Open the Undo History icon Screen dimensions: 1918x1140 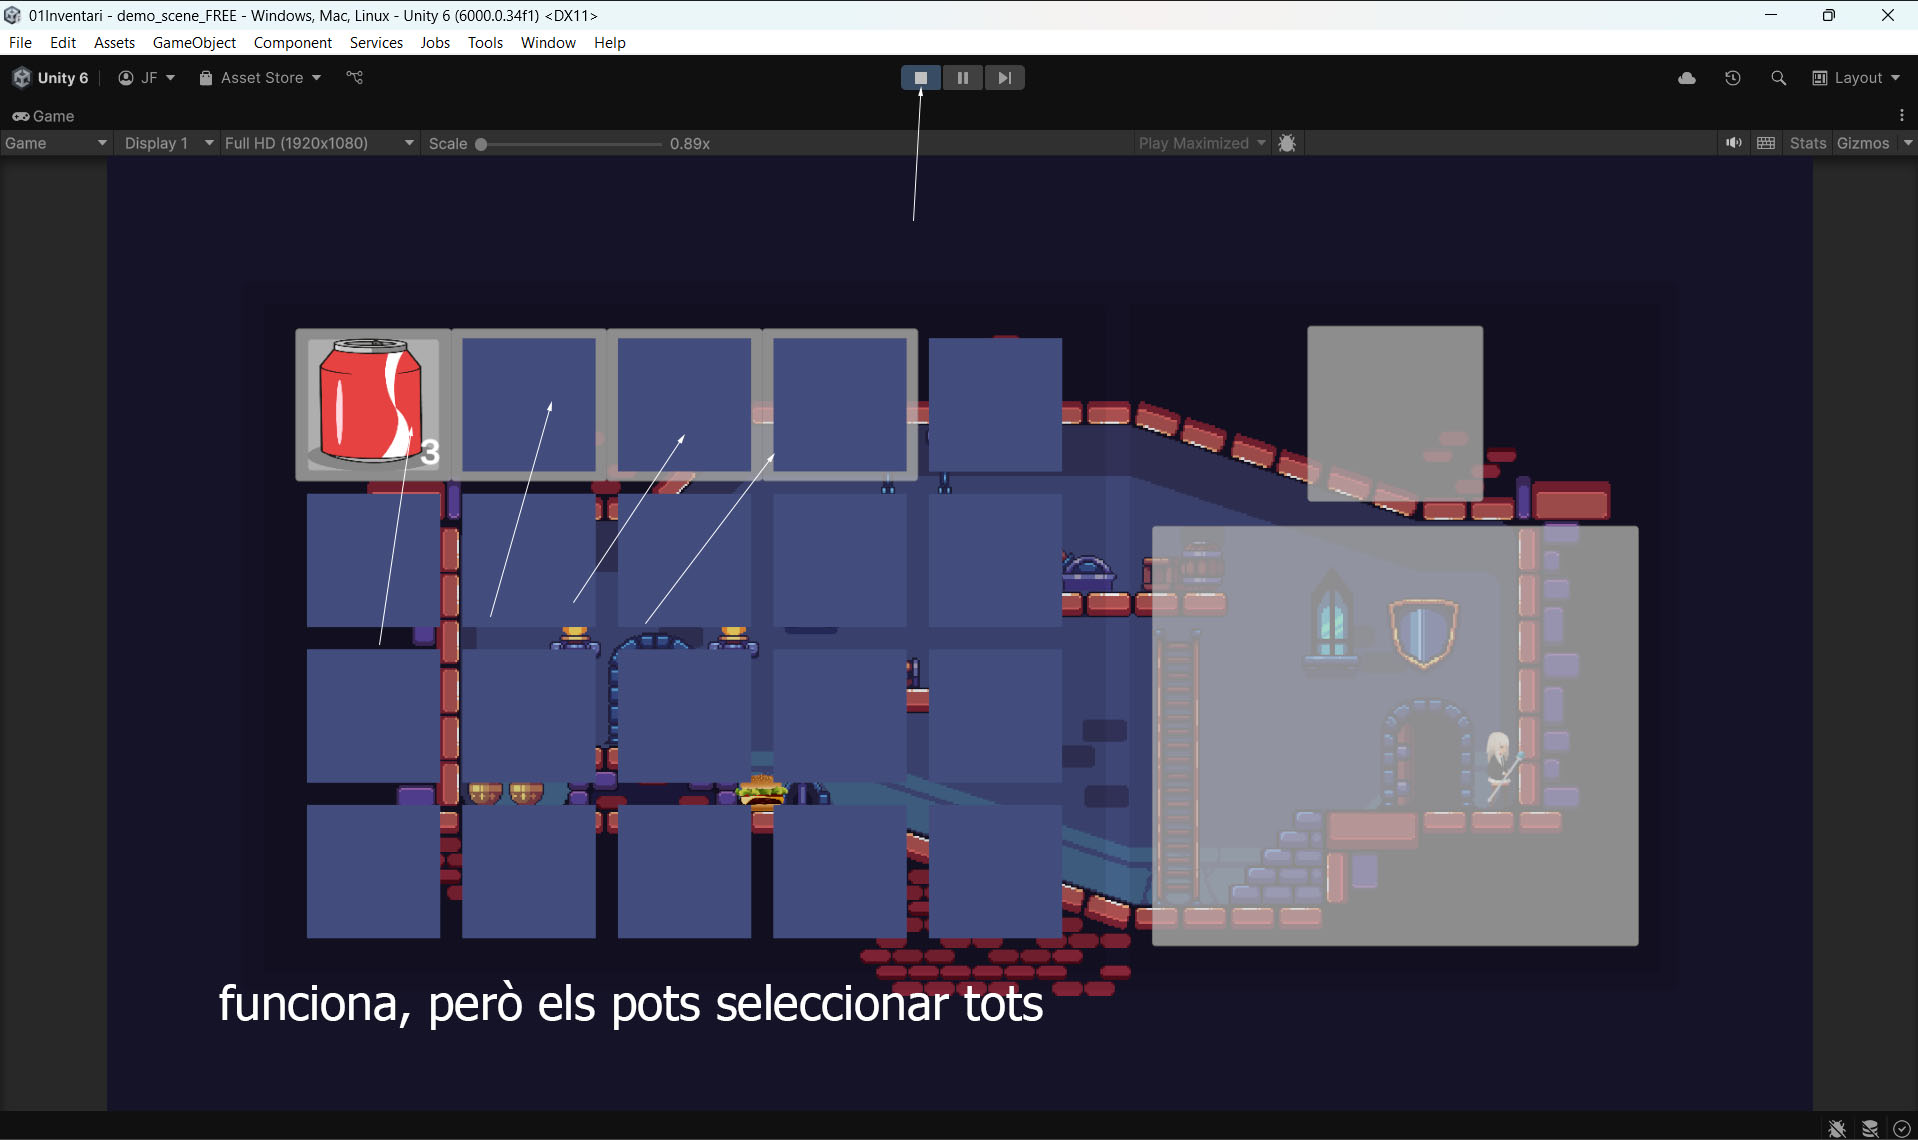[x=1732, y=78]
